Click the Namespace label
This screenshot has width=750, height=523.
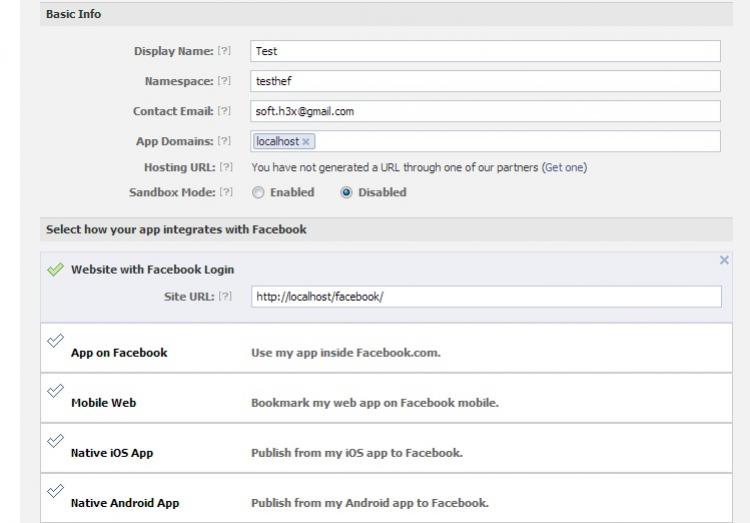tap(179, 81)
